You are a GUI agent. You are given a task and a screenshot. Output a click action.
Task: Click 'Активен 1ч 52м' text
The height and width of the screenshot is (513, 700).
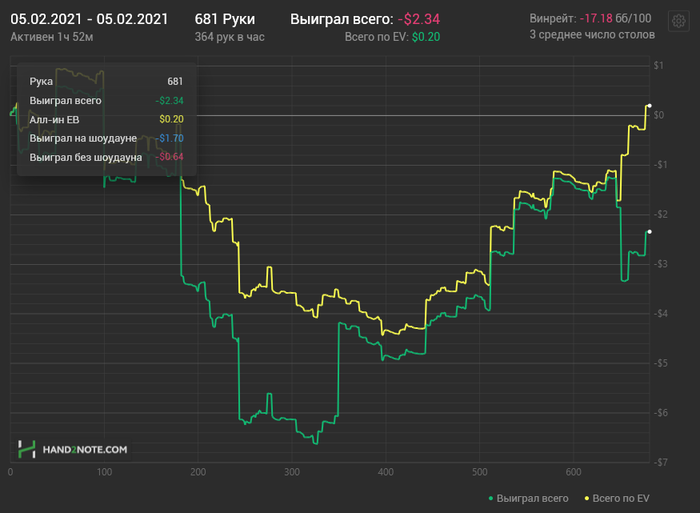click(52, 37)
